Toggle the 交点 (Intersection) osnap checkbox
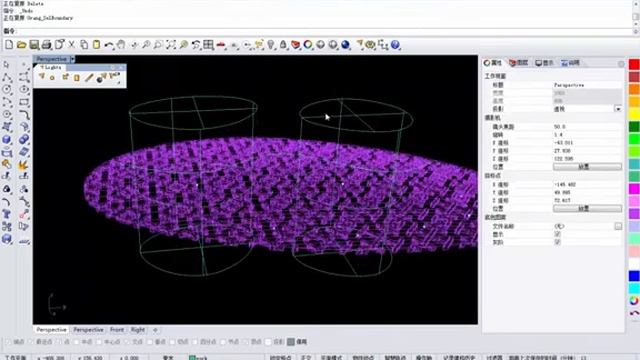 (x=127, y=342)
